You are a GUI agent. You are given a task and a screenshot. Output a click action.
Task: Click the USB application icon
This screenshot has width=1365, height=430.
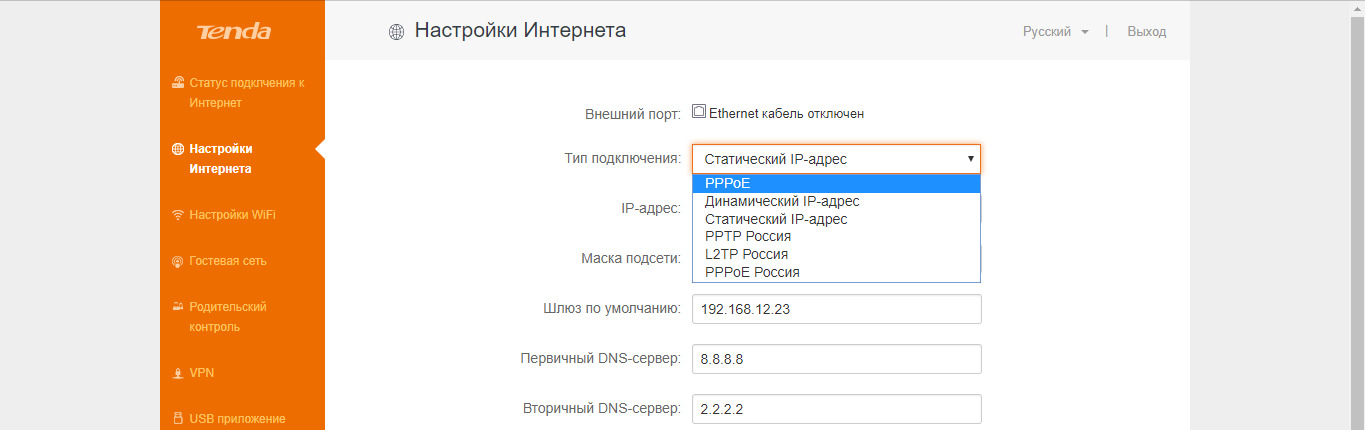point(177,419)
